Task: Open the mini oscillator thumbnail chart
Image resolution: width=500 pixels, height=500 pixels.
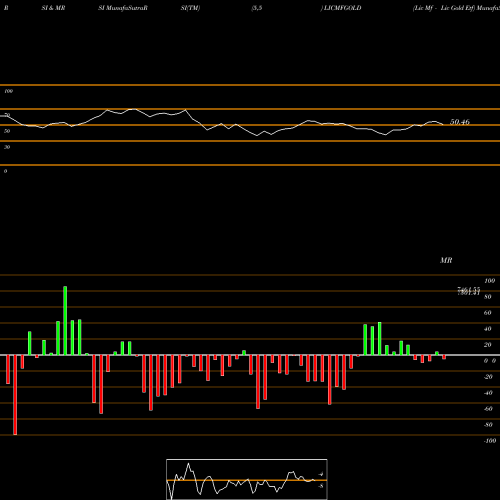Action: point(247,479)
